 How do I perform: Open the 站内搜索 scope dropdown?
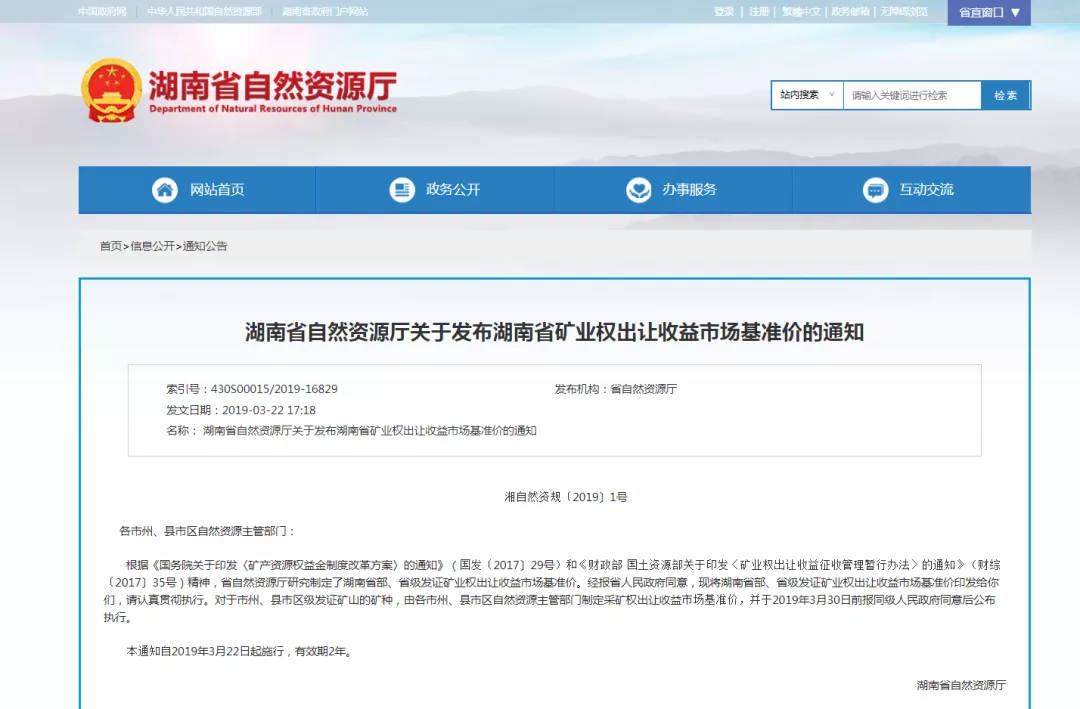click(x=807, y=95)
